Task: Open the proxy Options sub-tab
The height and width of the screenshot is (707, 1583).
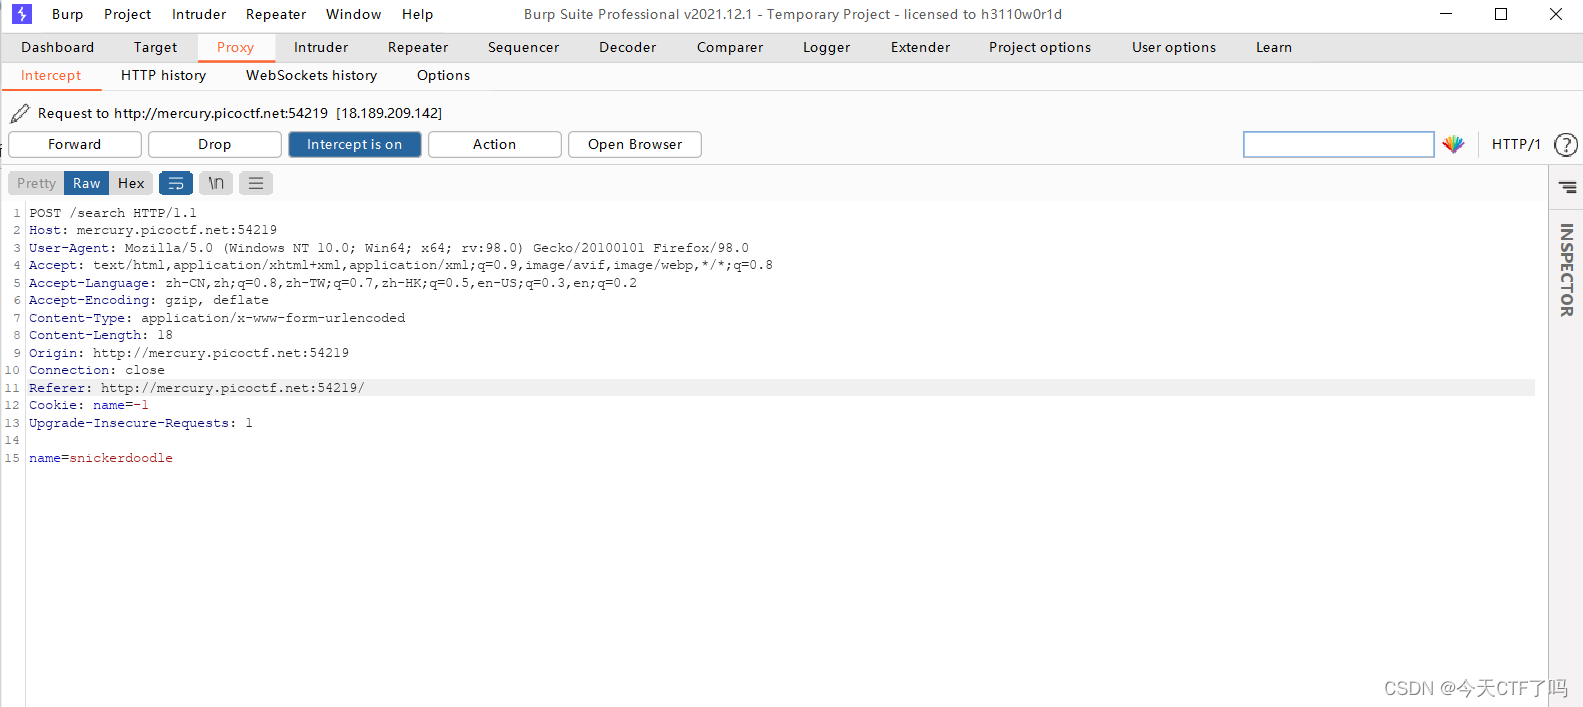Action: pyautogui.click(x=444, y=75)
